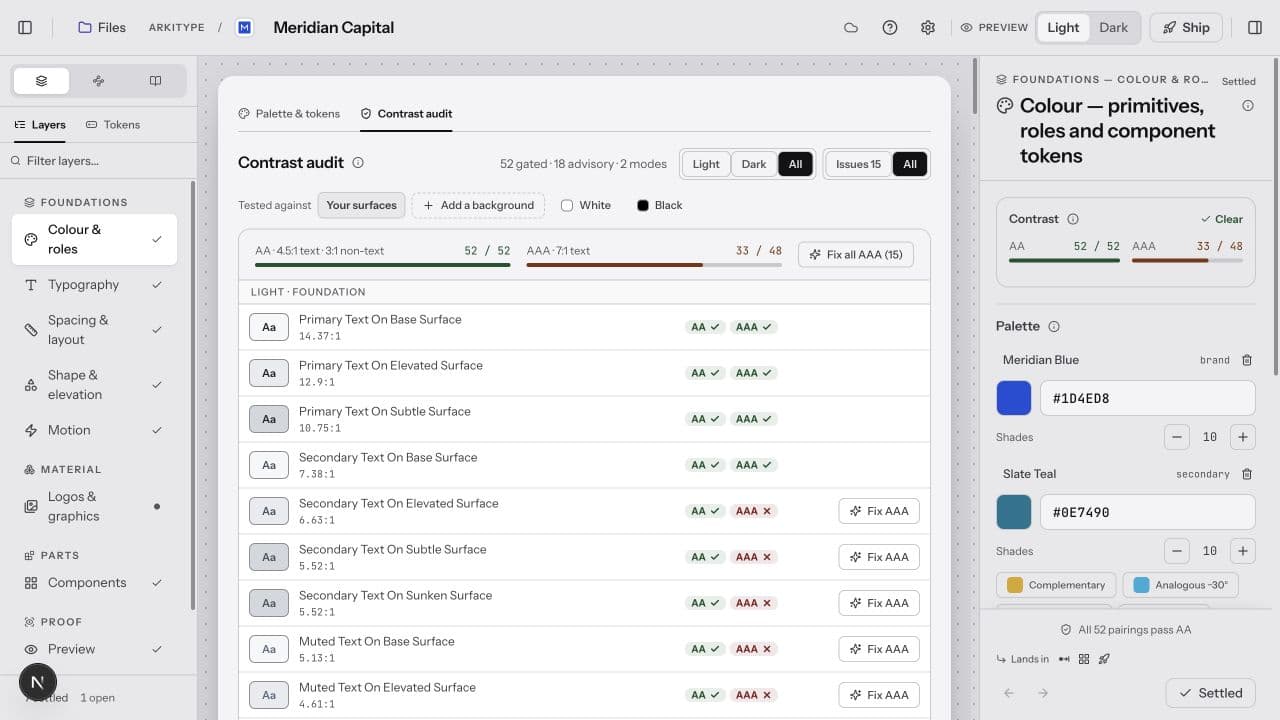The width and height of the screenshot is (1280, 720).
Task: Toggle the Your surfaces background chip
Action: tap(361, 206)
